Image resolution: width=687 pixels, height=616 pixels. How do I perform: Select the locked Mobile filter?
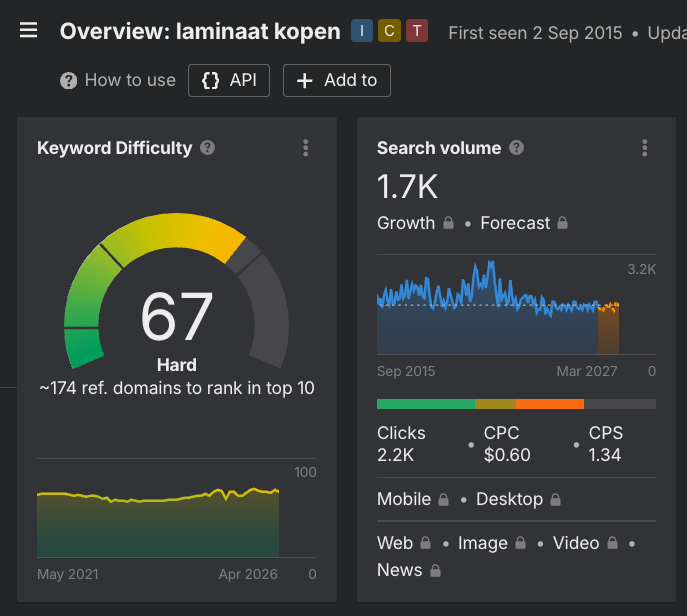[404, 499]
